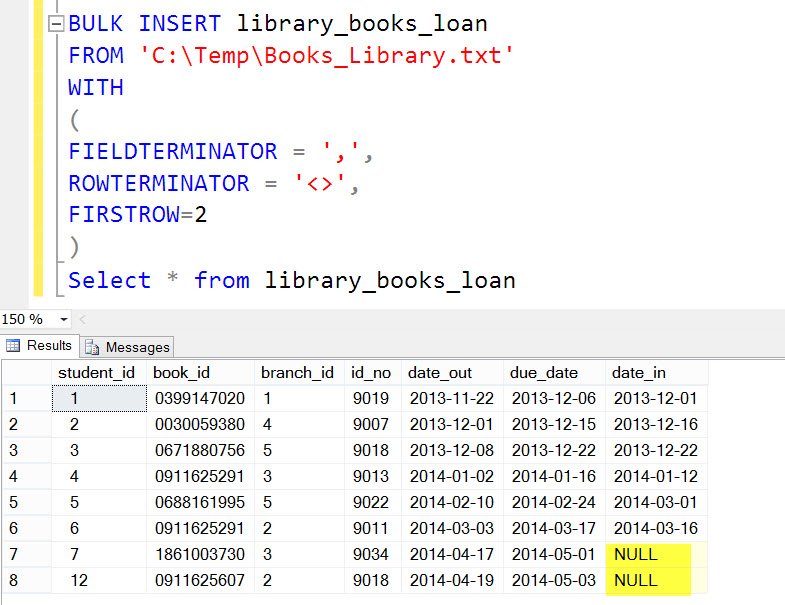Select date_in cell 2014-03-01

click(656, 502)
